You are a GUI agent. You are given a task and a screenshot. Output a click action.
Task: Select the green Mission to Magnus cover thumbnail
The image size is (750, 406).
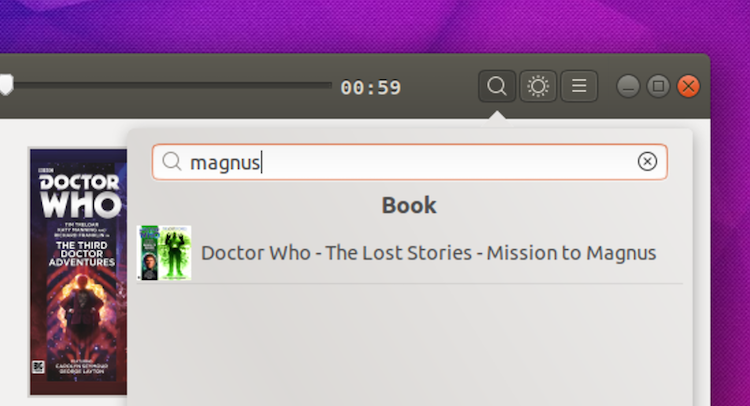pos(164,253)
